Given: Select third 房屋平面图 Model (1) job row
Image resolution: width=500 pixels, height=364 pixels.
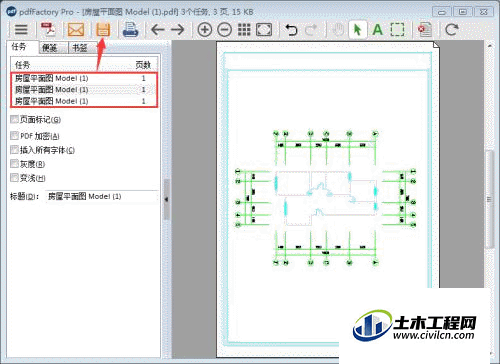Looking at the screenshot, I should (x=84, y=101).
